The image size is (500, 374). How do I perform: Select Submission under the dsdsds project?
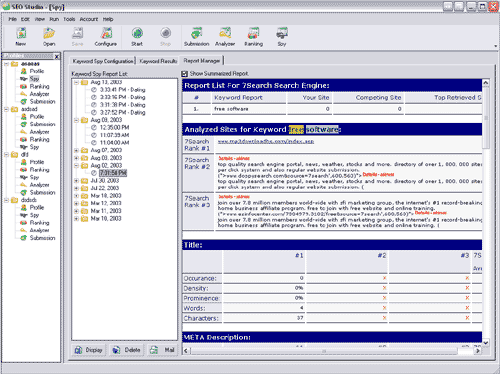click(42, 238)
